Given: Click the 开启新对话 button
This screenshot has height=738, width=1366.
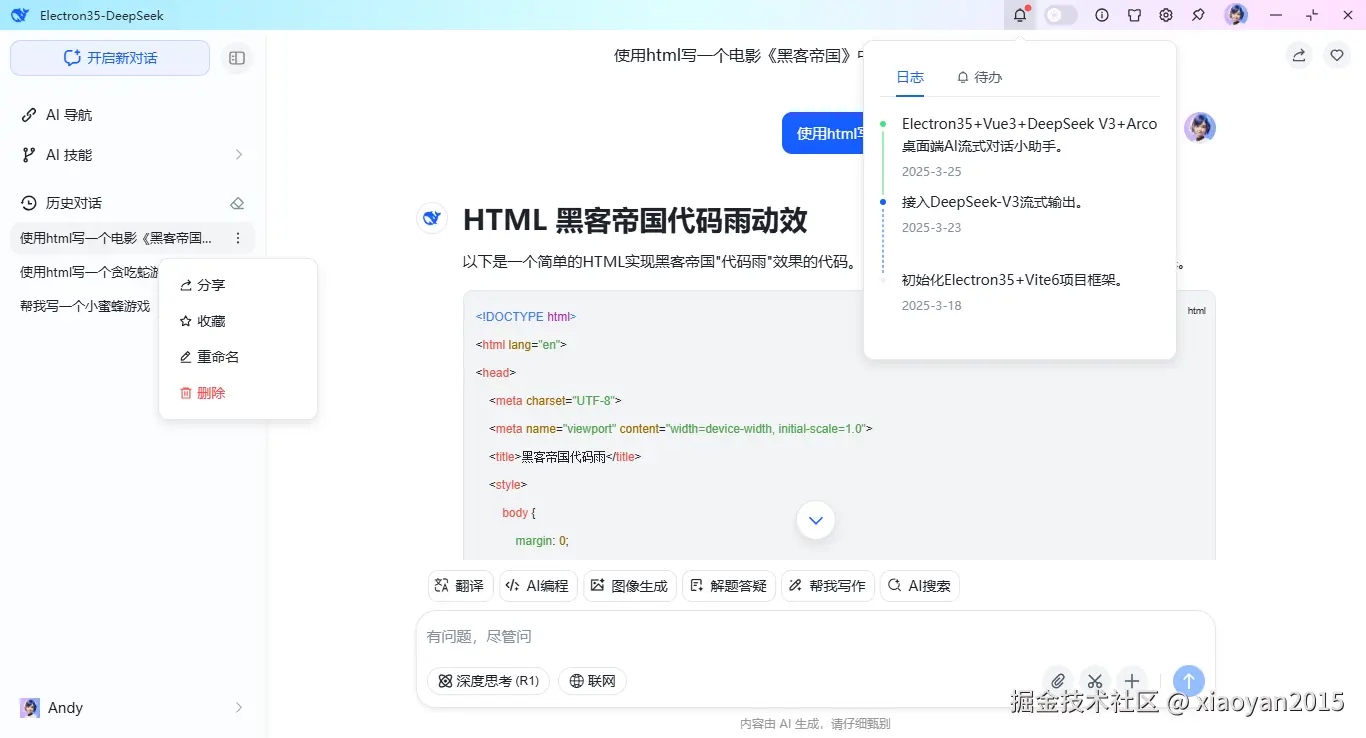Looking at the screenshot, I should (x=109, y=58).
